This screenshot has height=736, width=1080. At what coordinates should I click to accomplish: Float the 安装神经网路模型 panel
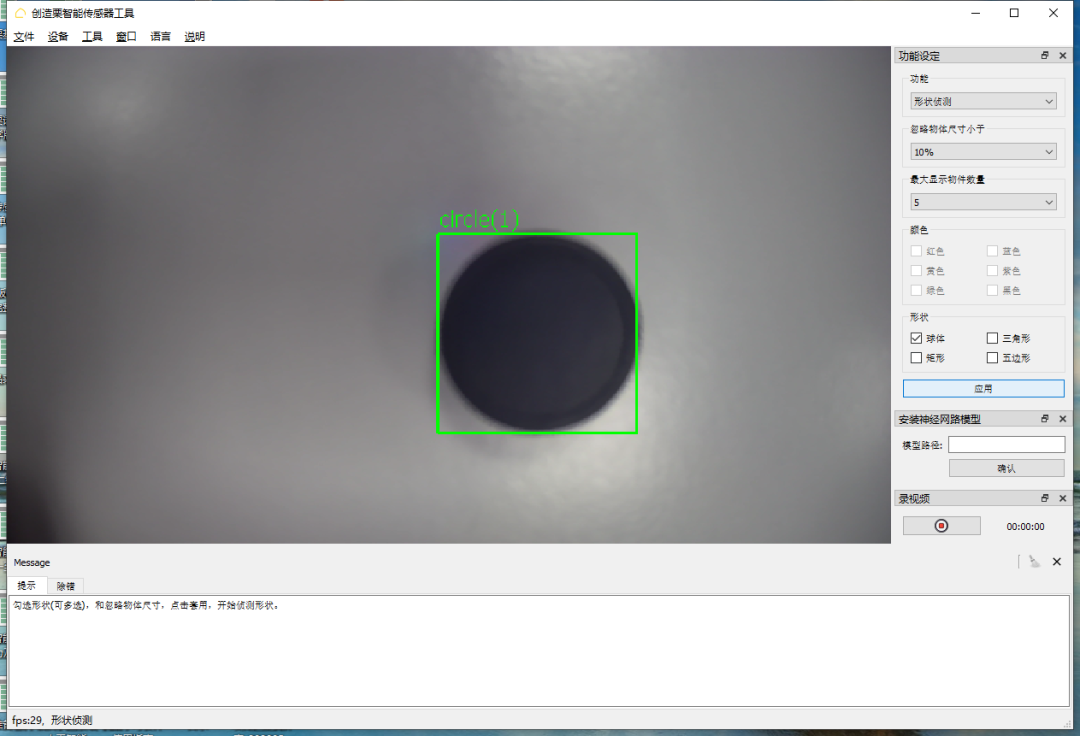tap(1045, 419)
